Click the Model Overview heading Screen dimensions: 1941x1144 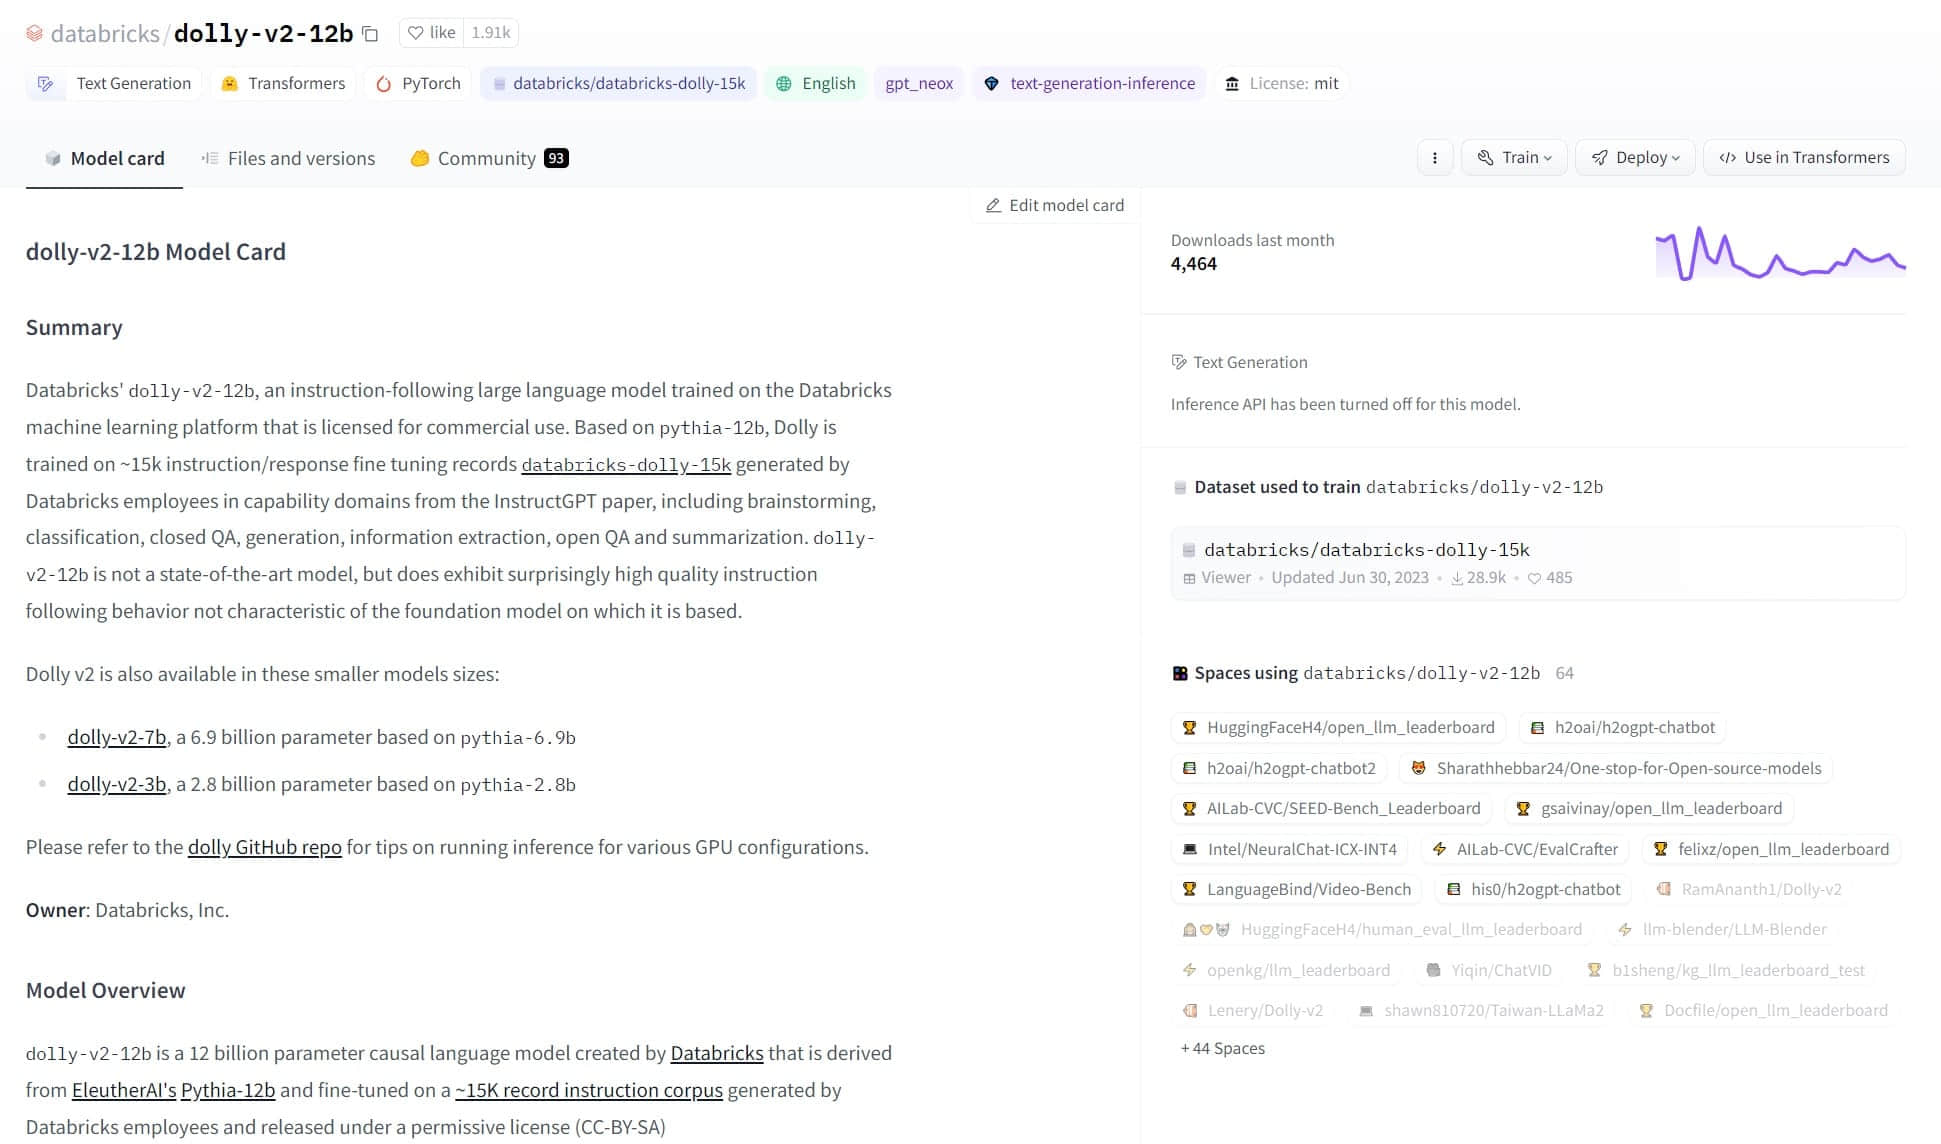click(x=106, y=991)
